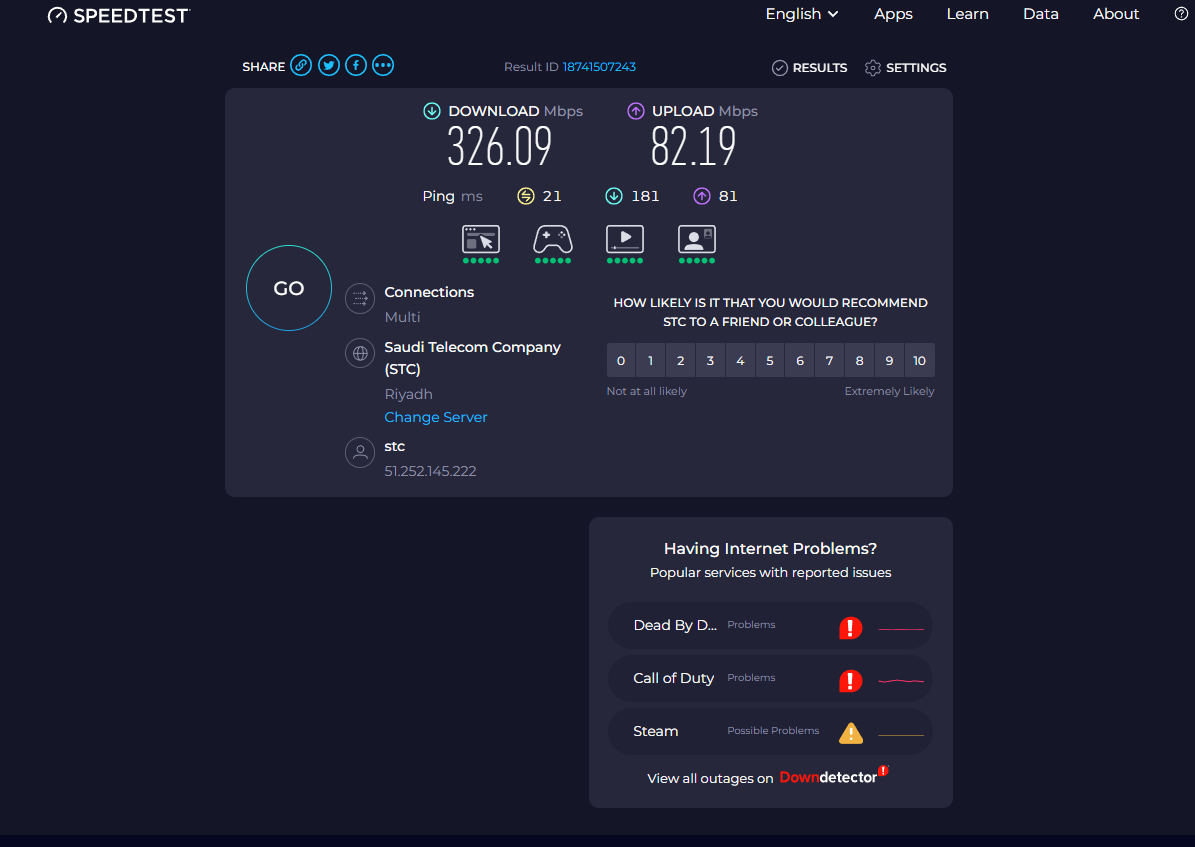
Task: Select rating 10 for STC
Action: (x=919, y=361)
